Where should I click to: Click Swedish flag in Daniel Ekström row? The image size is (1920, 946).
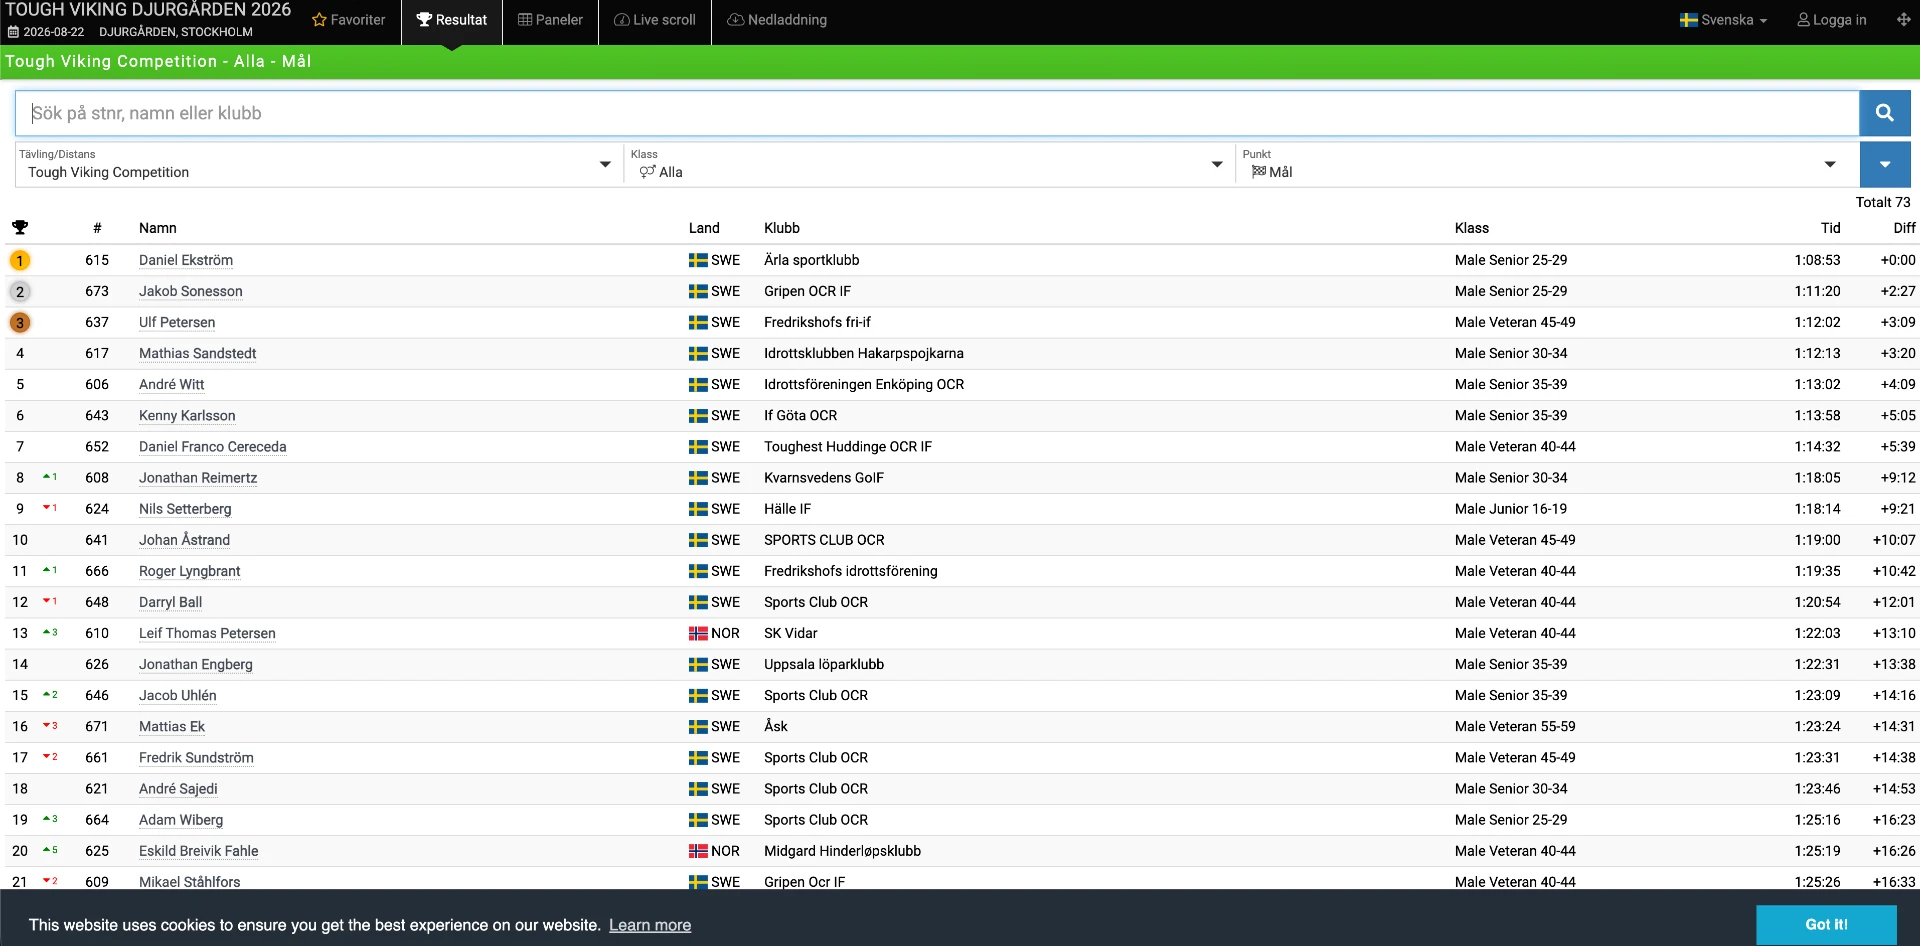[x=698, y=260]
